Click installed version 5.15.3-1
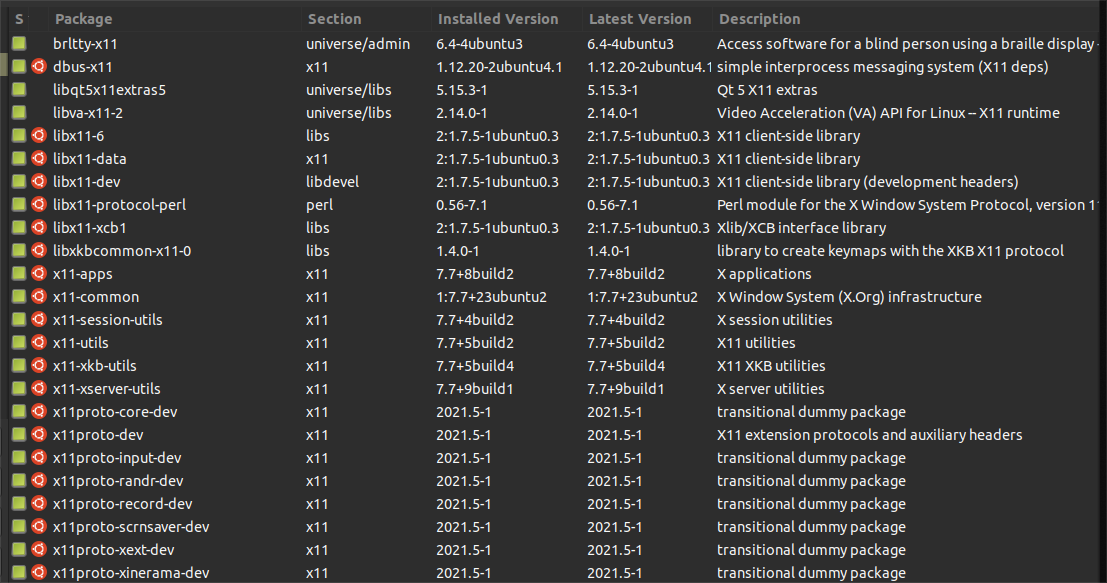 point(462,90)
